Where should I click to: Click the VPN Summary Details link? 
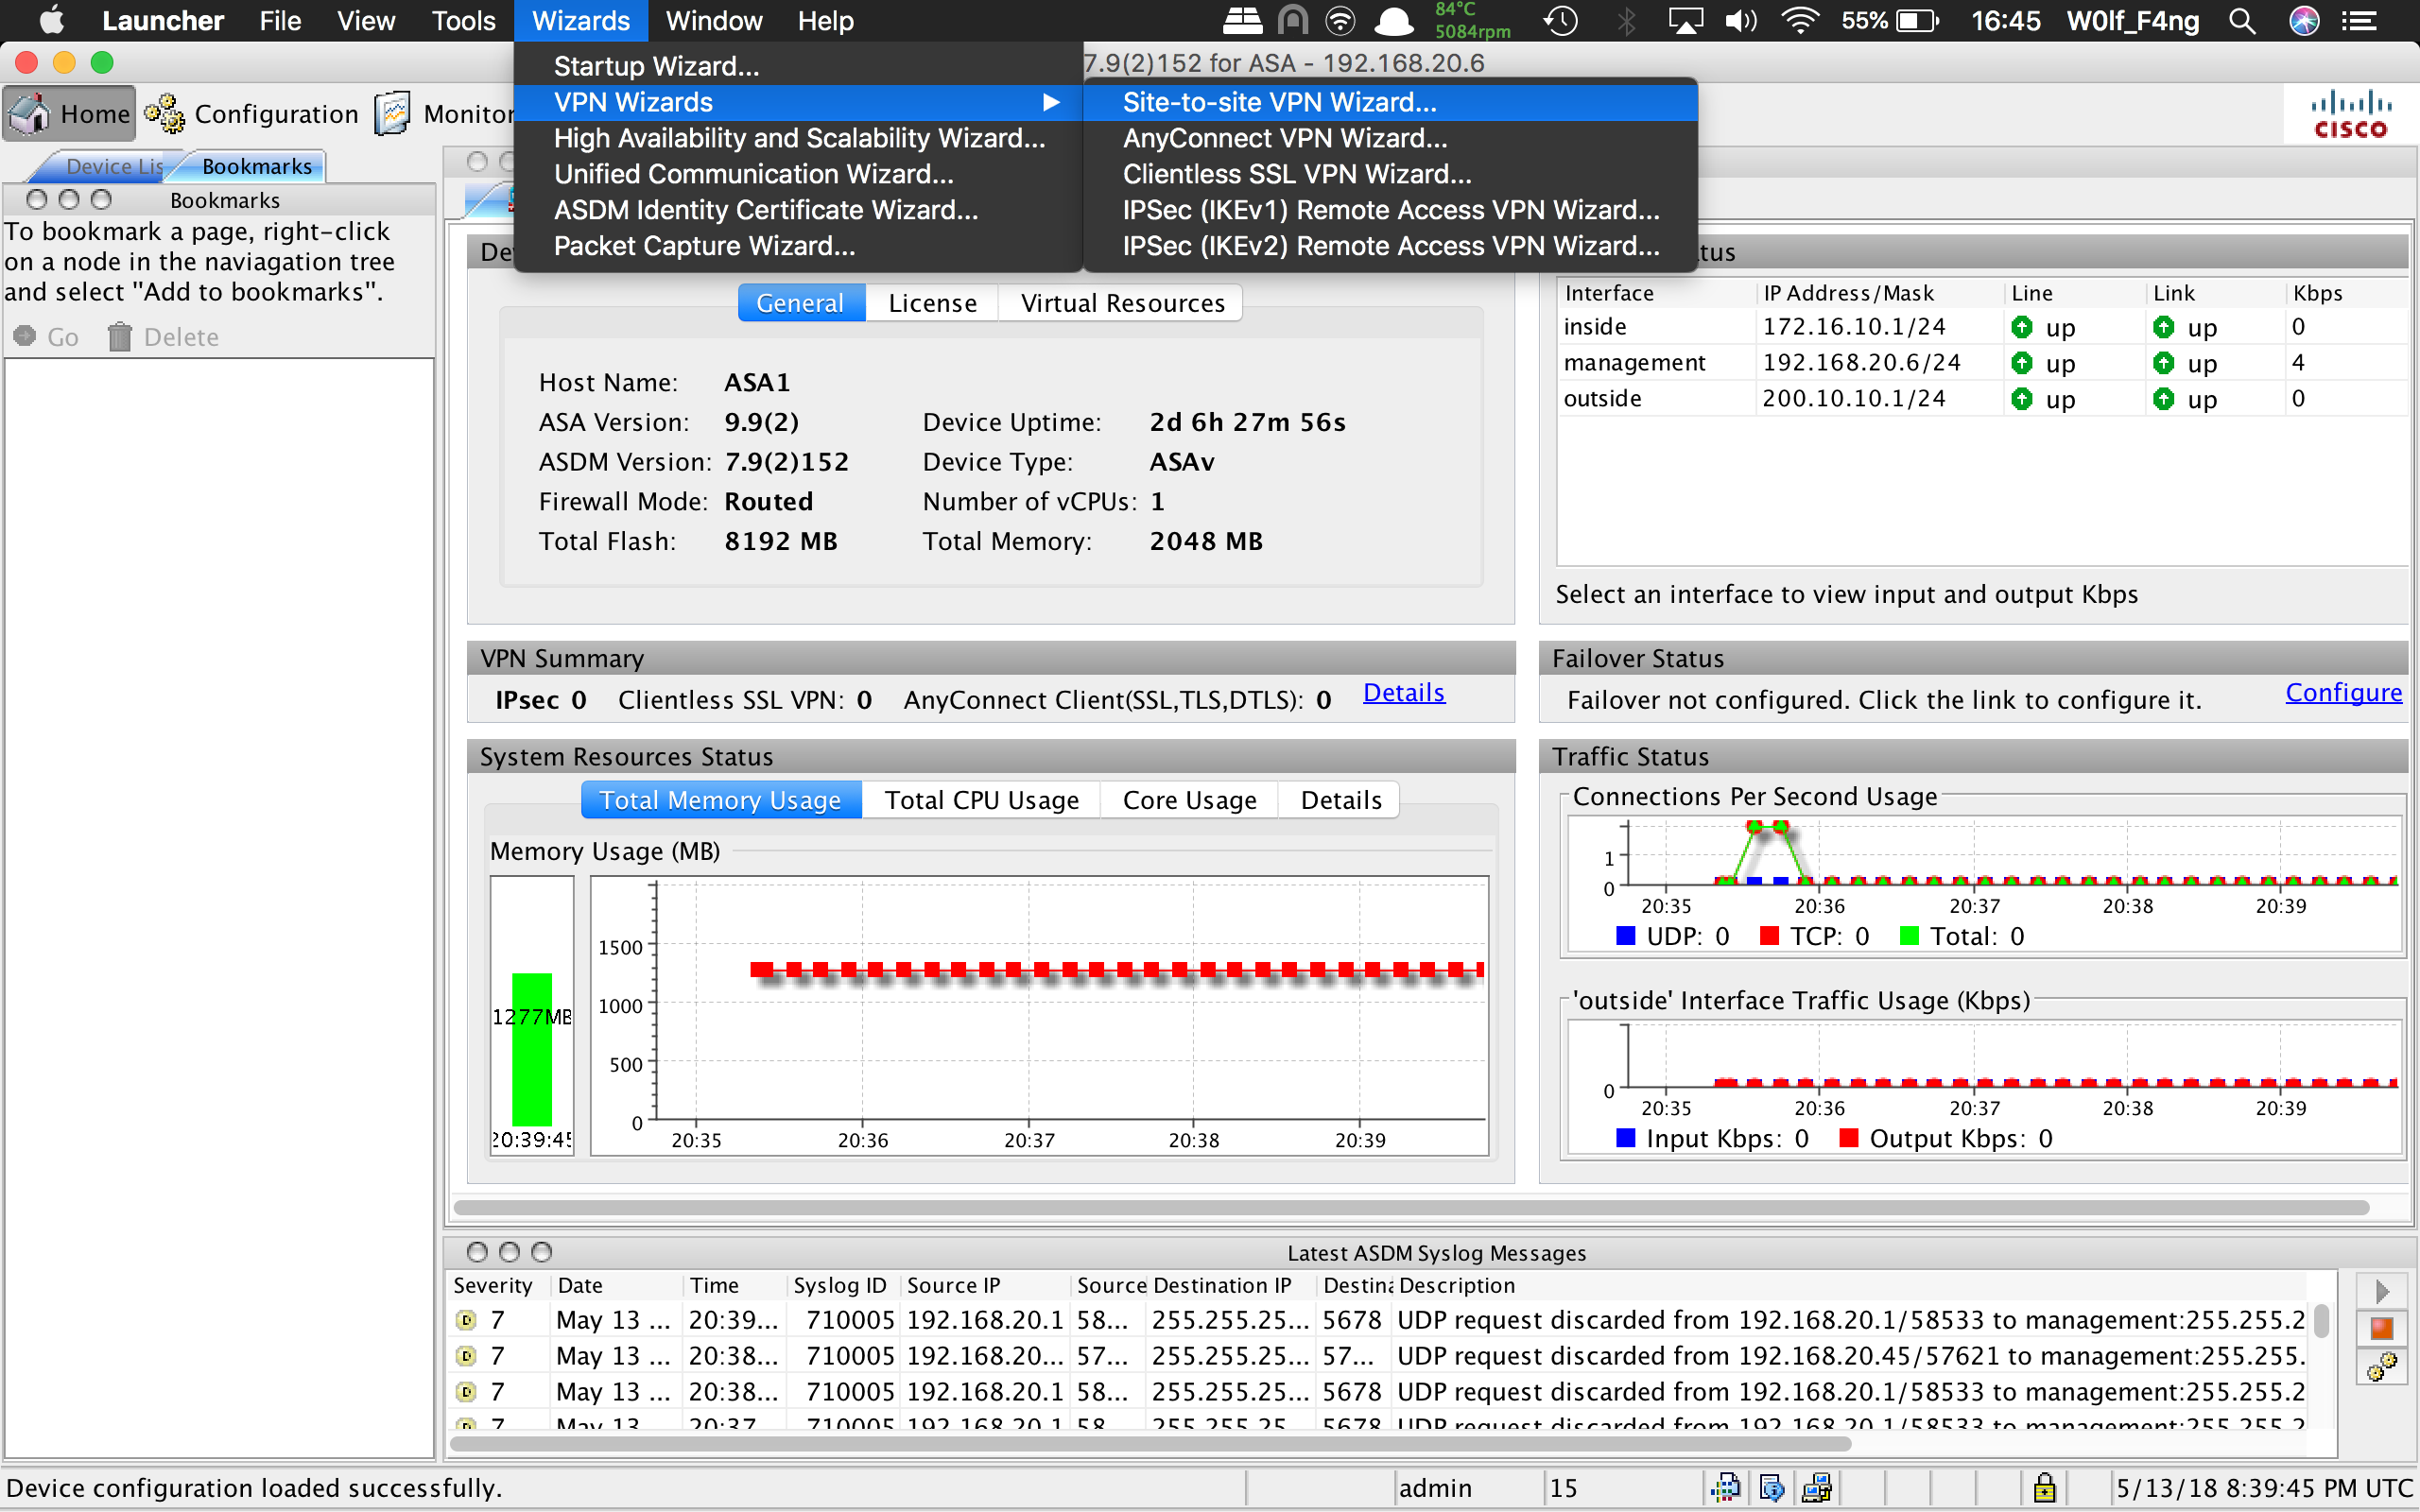pos(1403,693)
